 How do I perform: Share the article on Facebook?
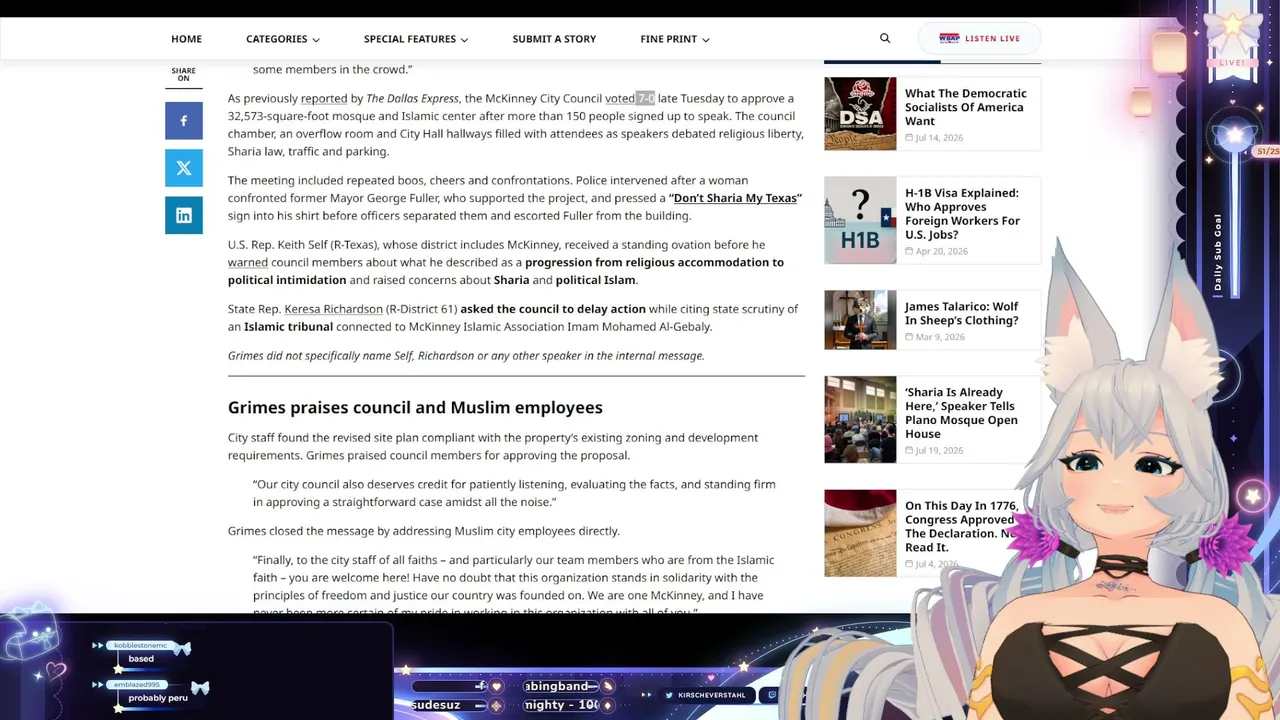pos(184,121)
